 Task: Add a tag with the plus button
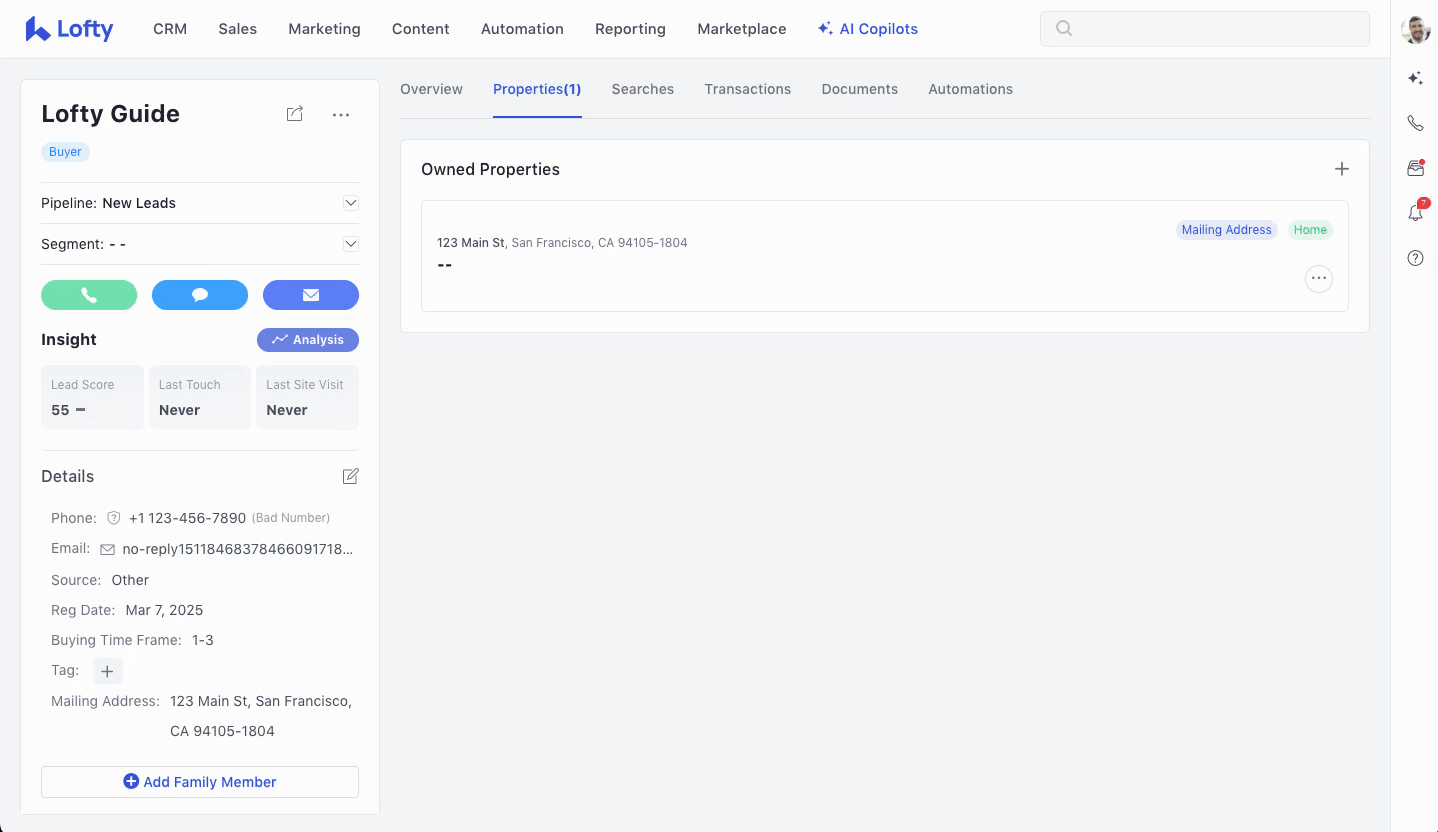(108, 671)
